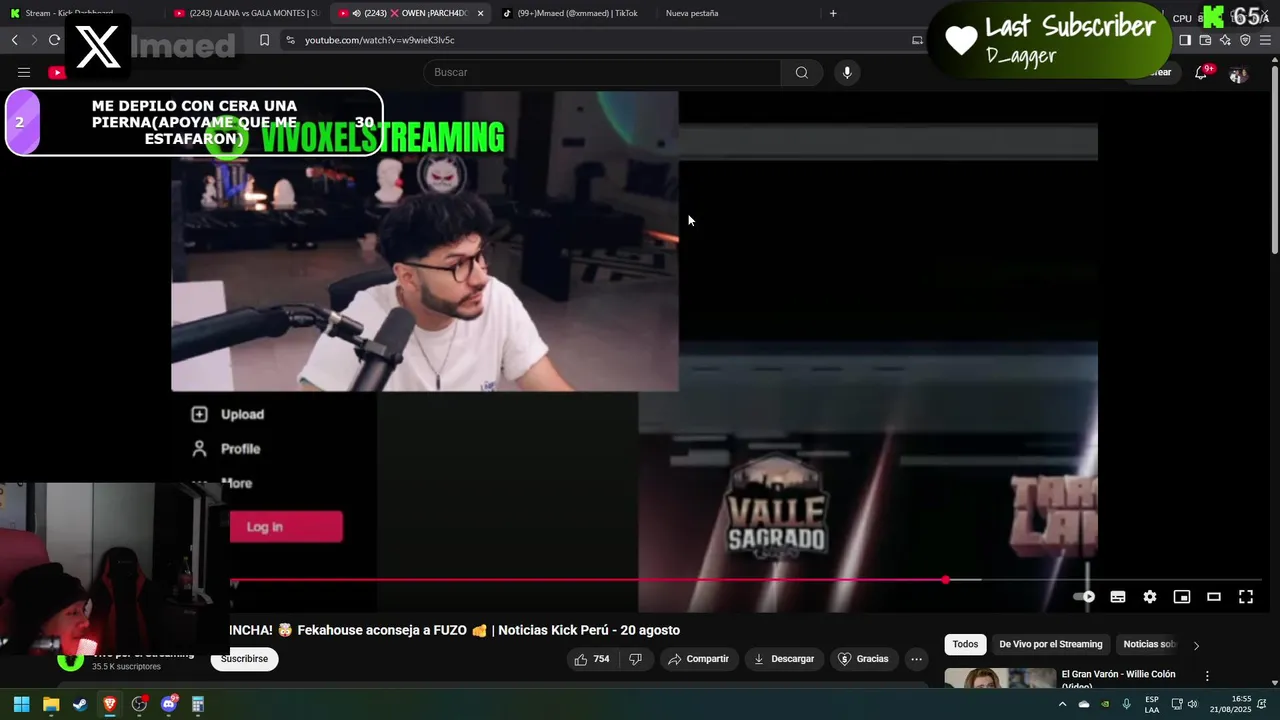Switch to theater mode in the player
The width and height of the screenshot is (1280, 720).
[1214, 597]
